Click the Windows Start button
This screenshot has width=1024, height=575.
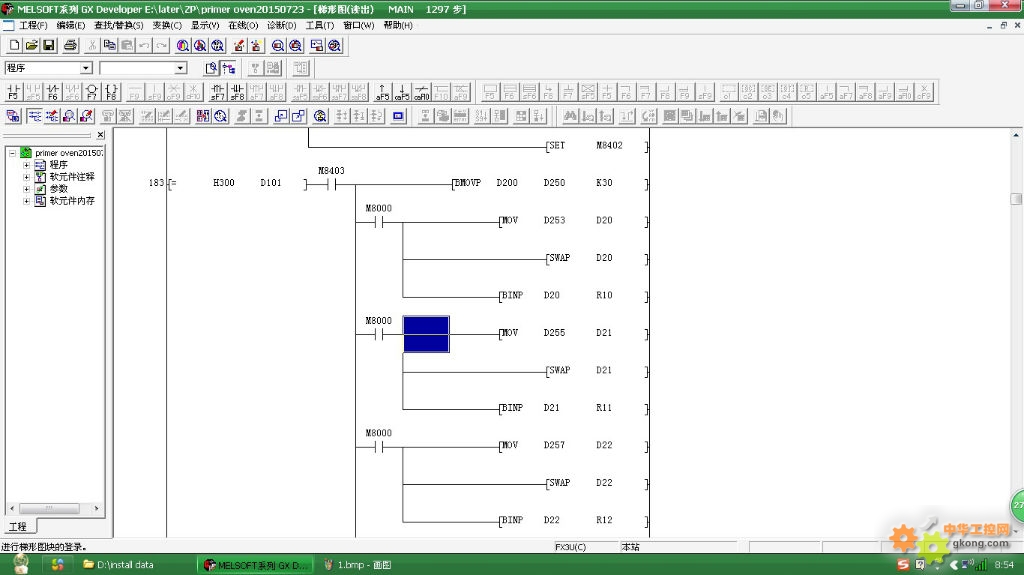point(21,564)
